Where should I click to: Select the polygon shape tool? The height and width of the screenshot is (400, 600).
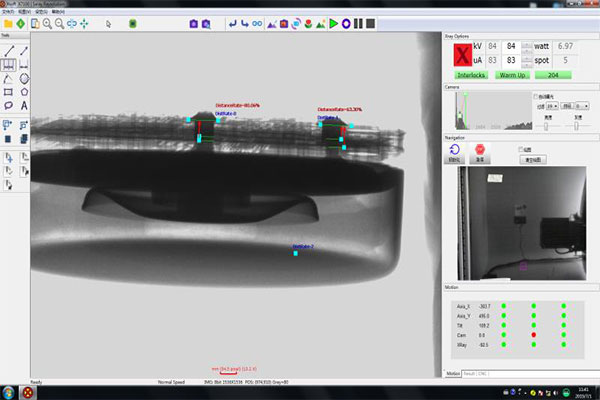pyautogui.click(x=24, y=92)
